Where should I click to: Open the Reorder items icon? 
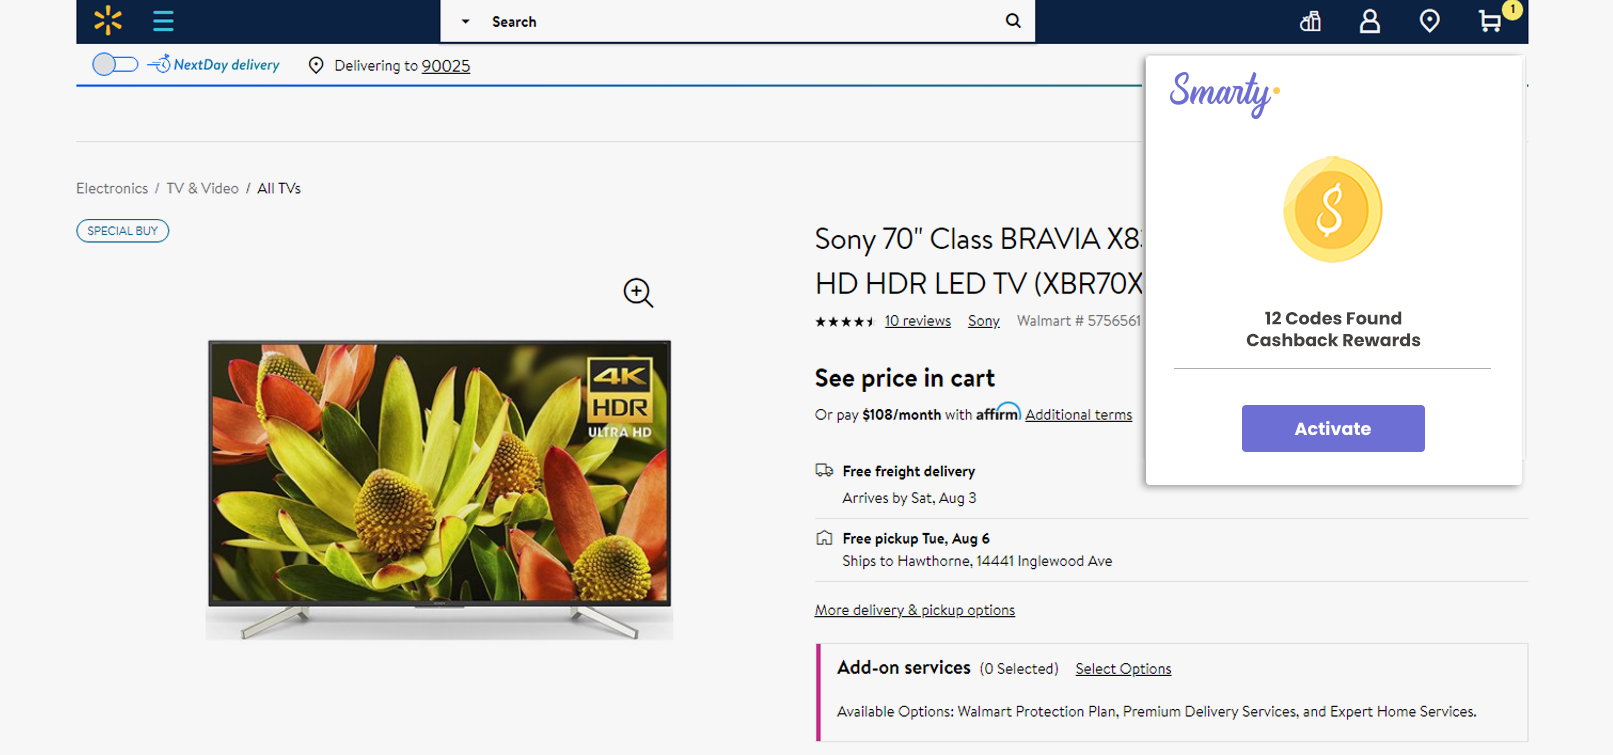click(x=1310, y=21)
